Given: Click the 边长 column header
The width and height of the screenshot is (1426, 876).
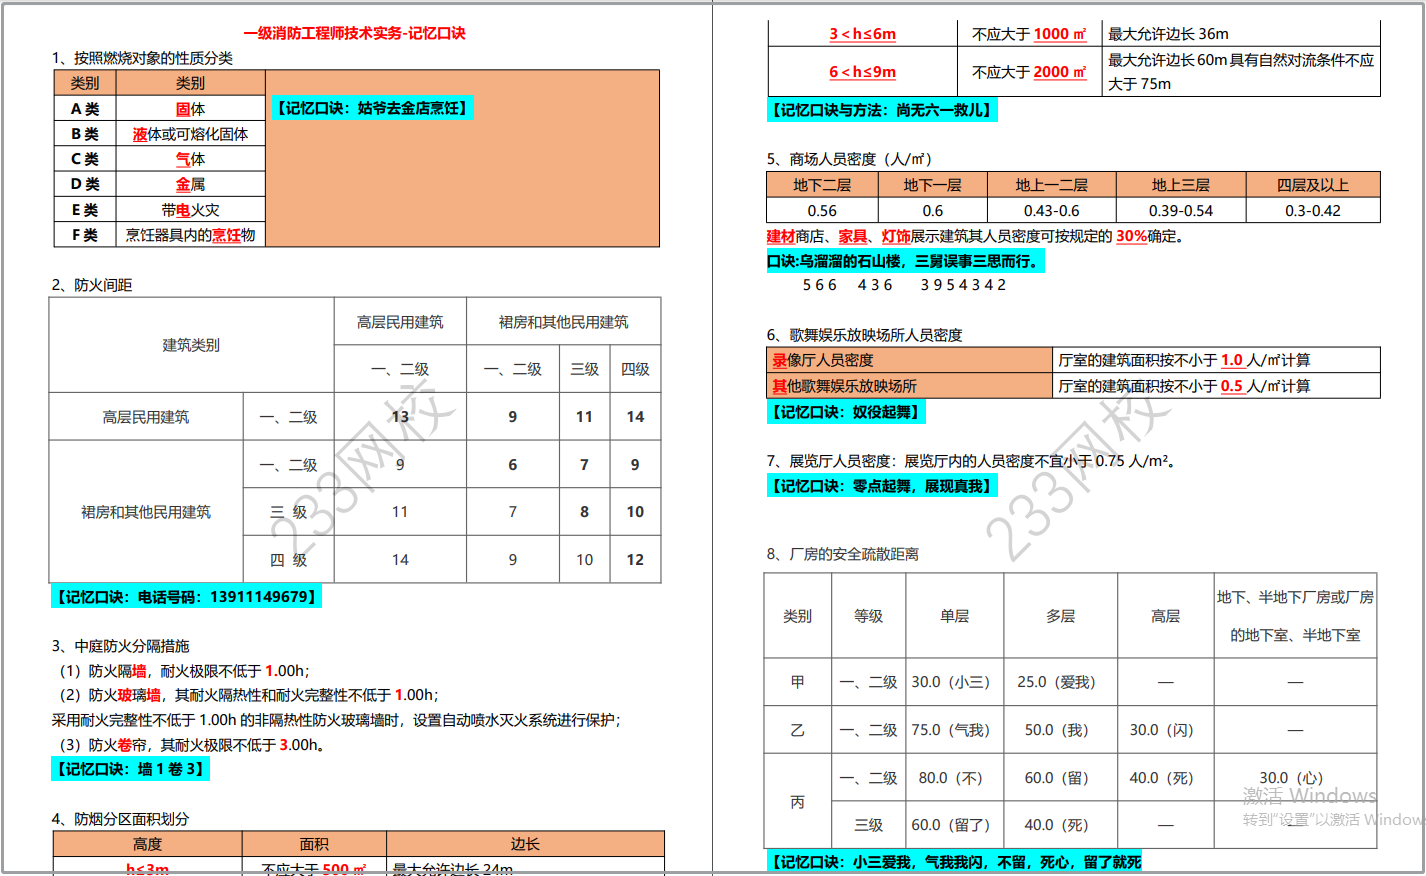Looking at the screenshot, I should pyautogui.click(x=525, y=844).
